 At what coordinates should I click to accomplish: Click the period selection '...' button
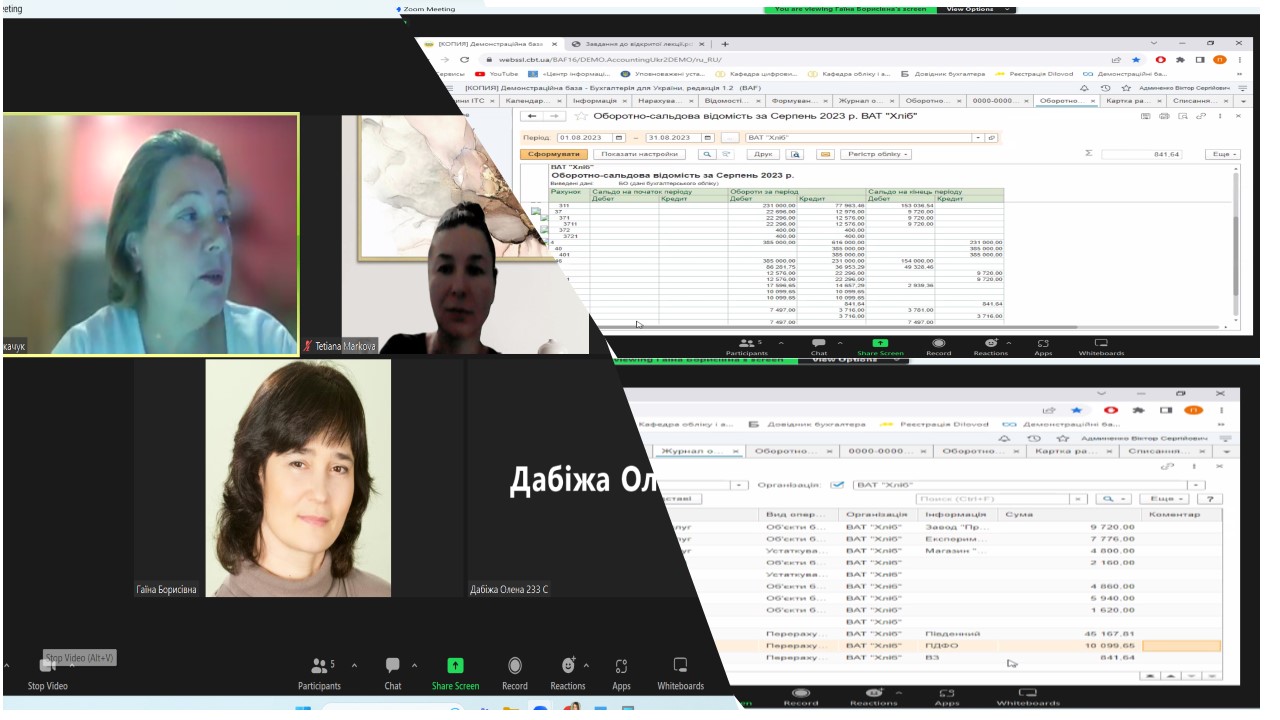coord(730,137)
